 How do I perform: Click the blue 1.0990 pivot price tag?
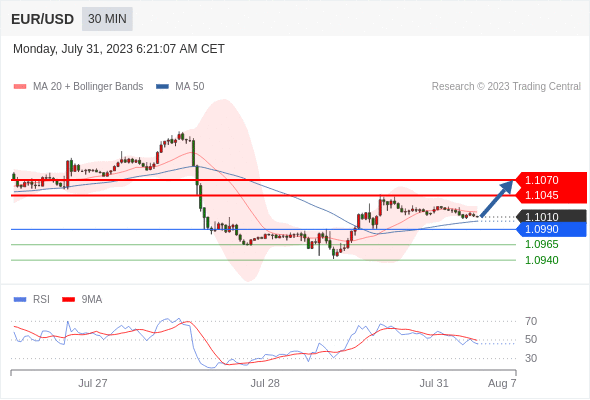pyautogui.click(x=551, y=229)
